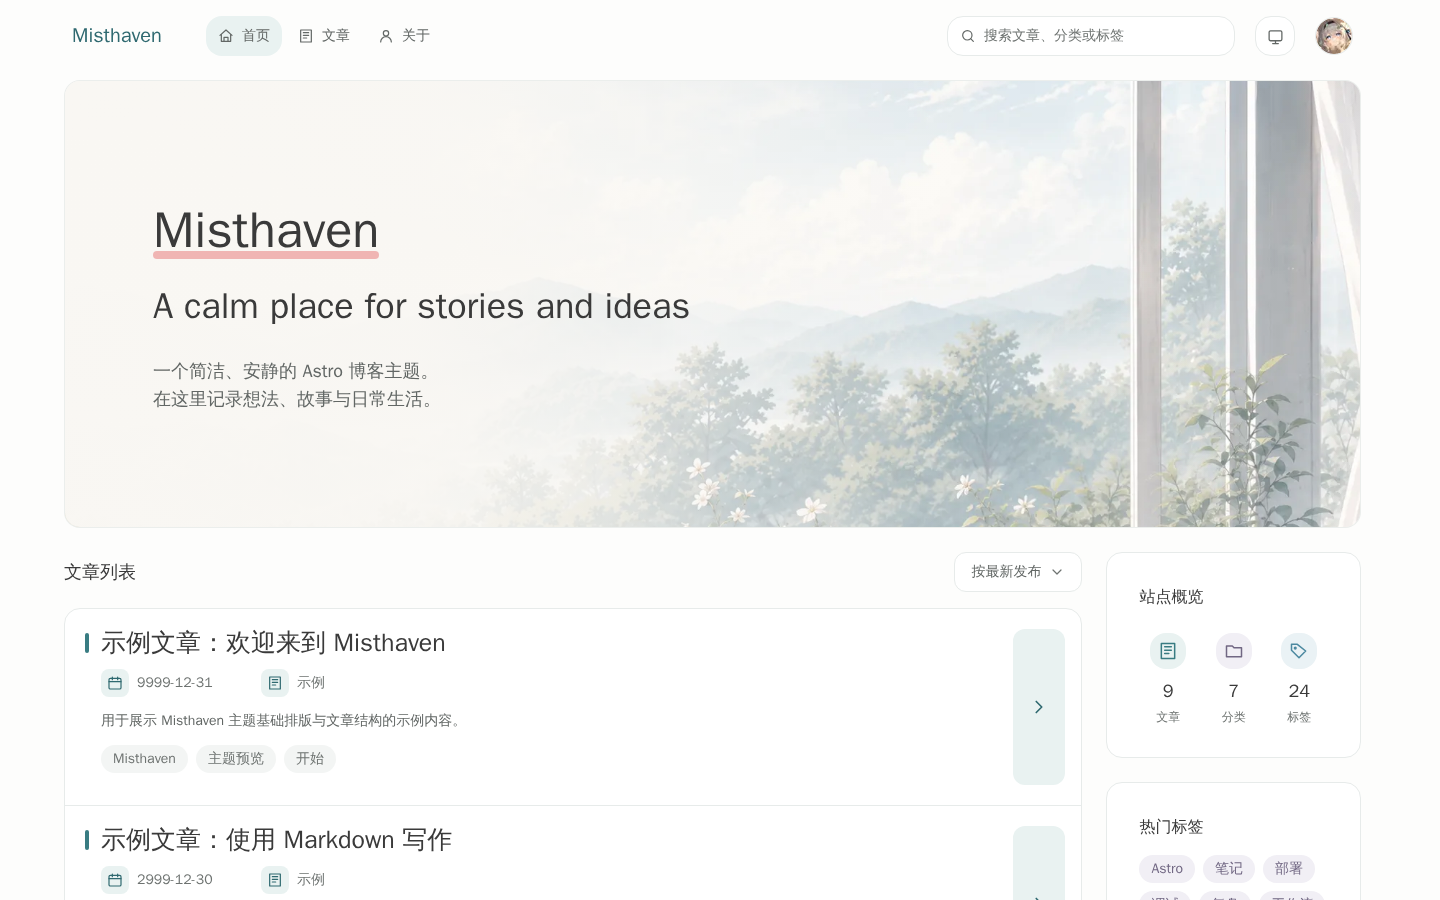1440x900 pixels.
Task: Click the 分类 folder icon in 站点概览
Action: coord(1234,651)
